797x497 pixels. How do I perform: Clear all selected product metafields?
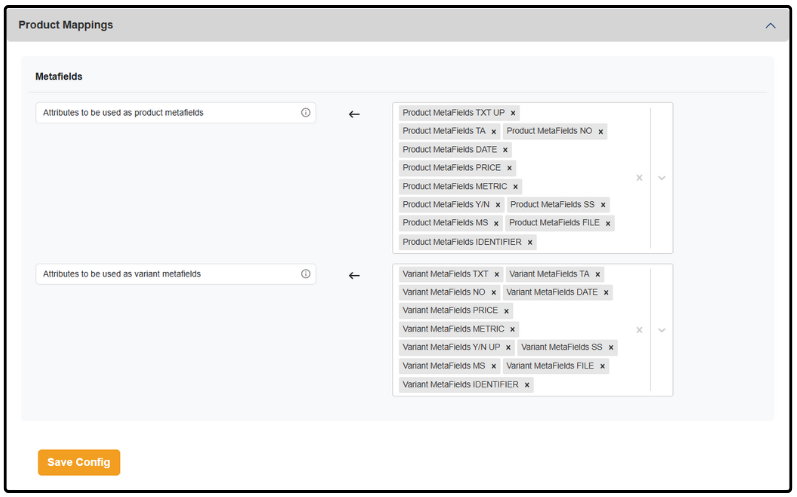(x=639, y=178)
